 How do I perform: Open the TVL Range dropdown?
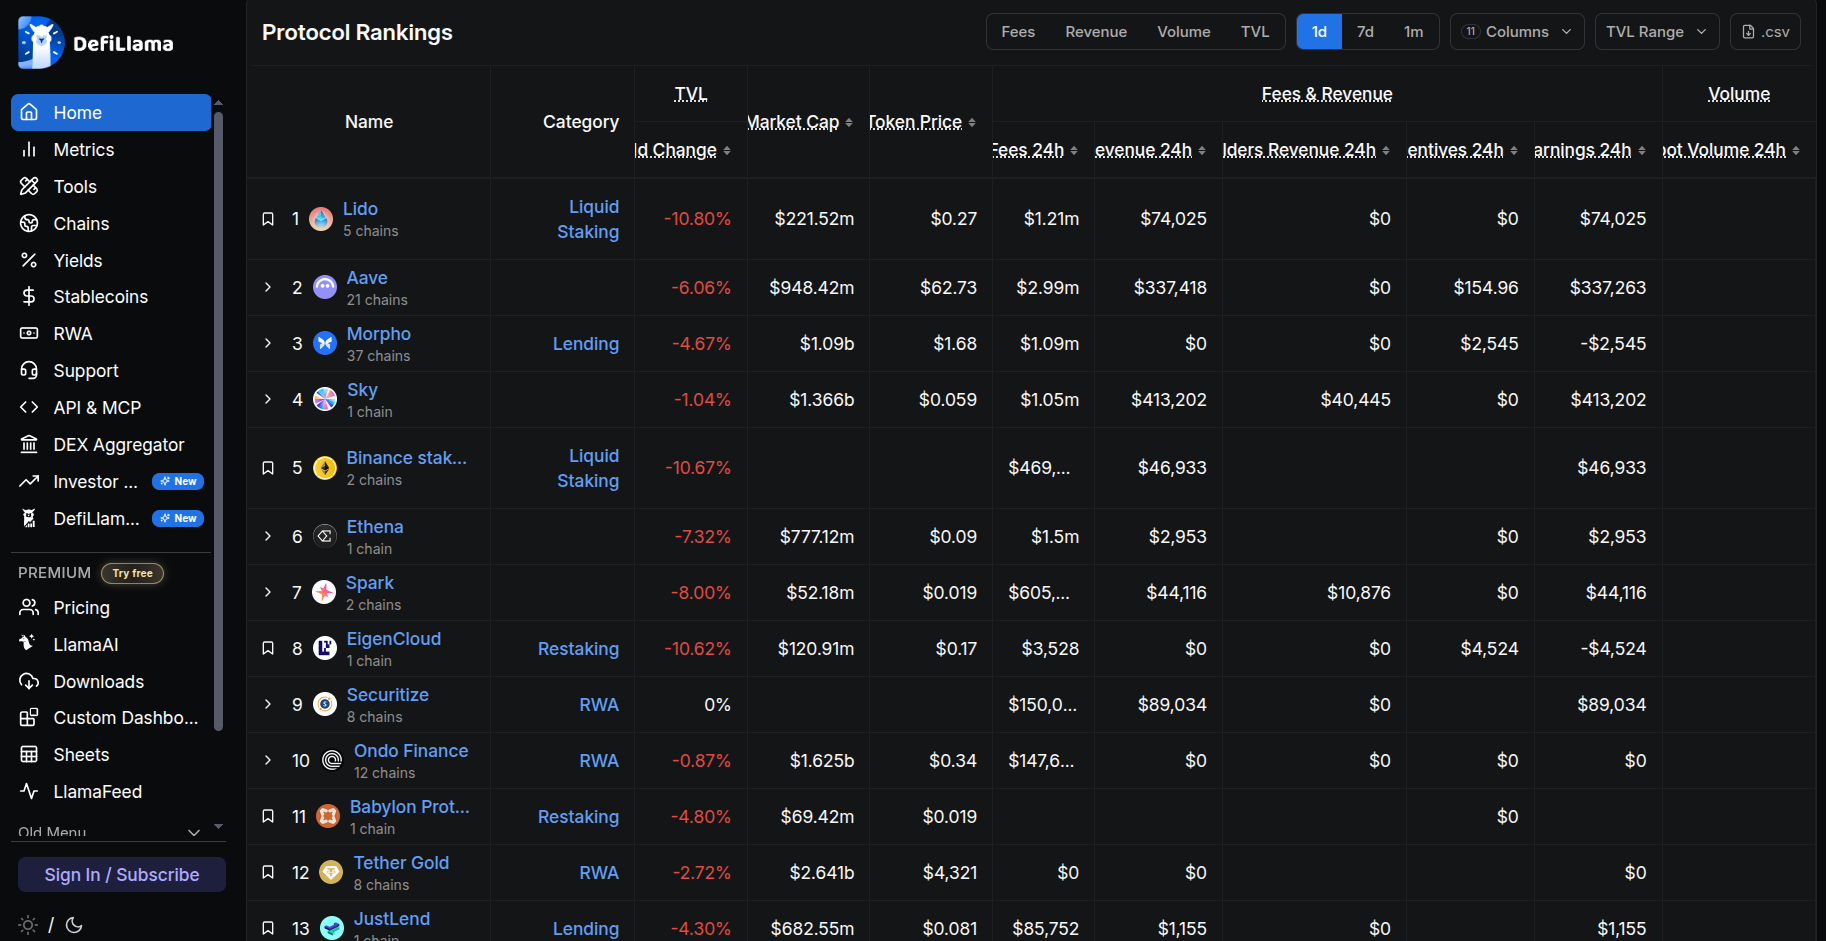[1657, 32]
